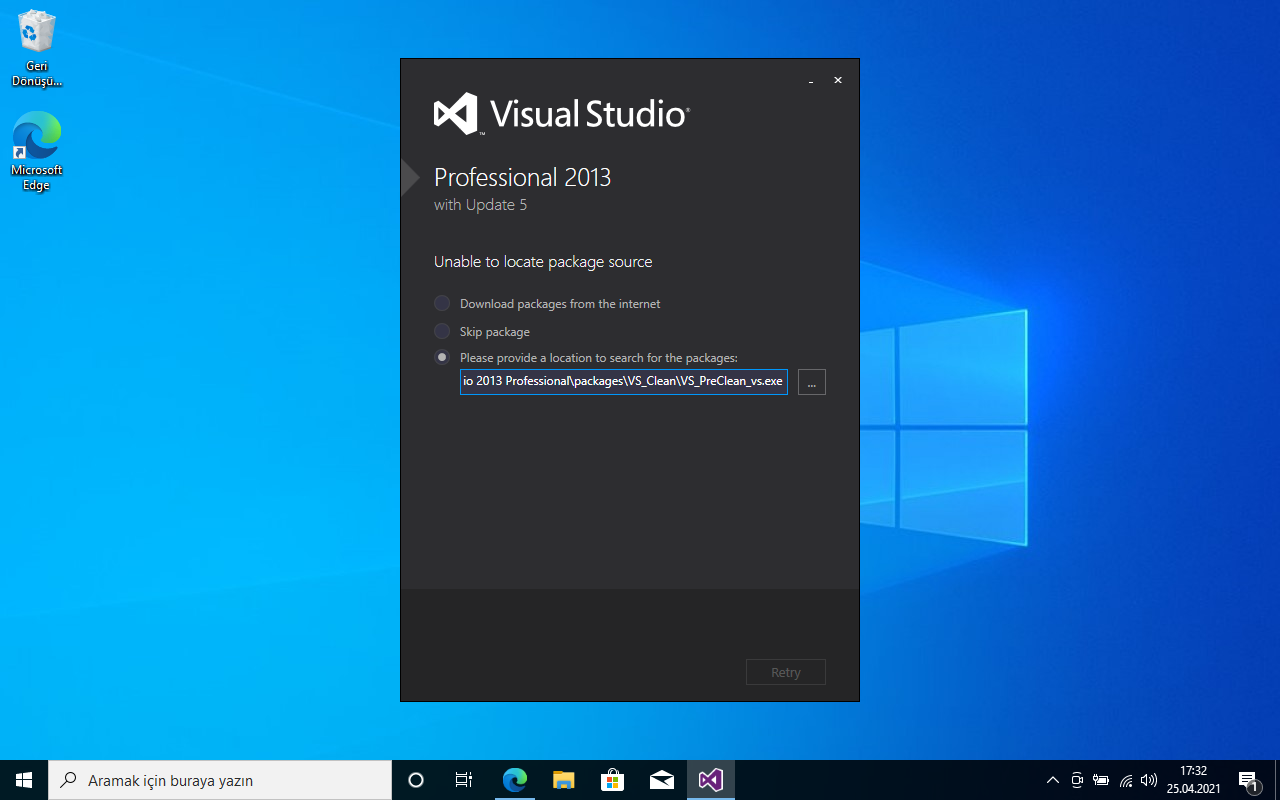Image resolution: width=1280 pixels, height=800 pixels.
Task: Open the battery status tray icon
Action: pos(1101,780)
